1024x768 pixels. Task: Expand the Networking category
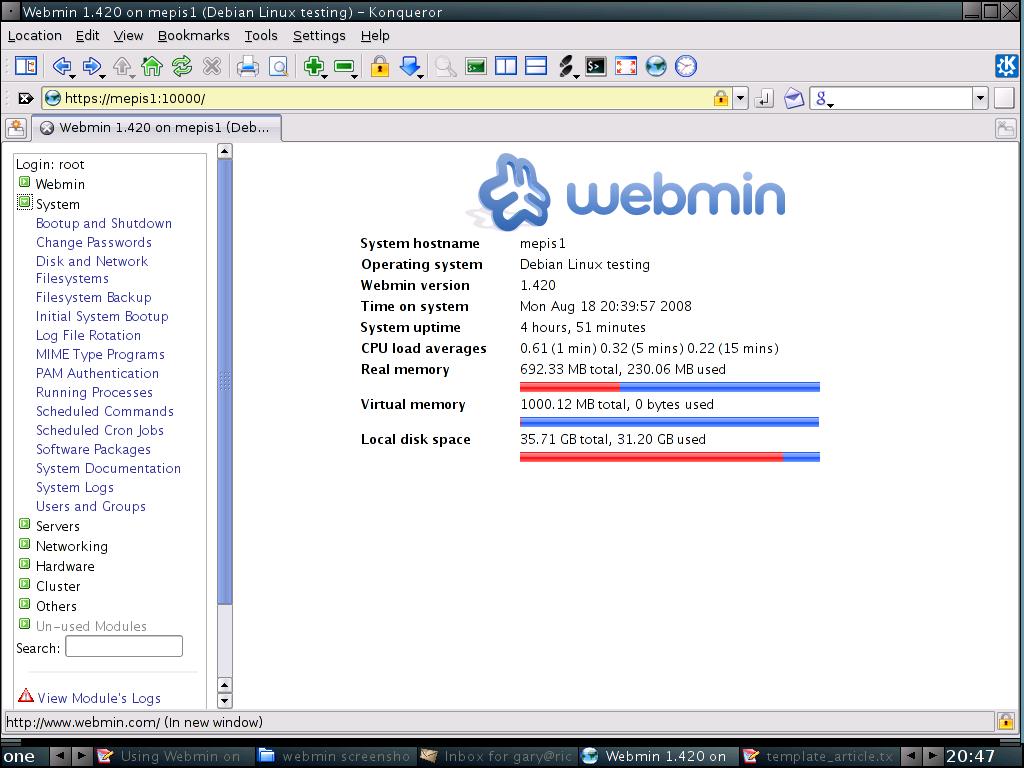pos(24,544)
